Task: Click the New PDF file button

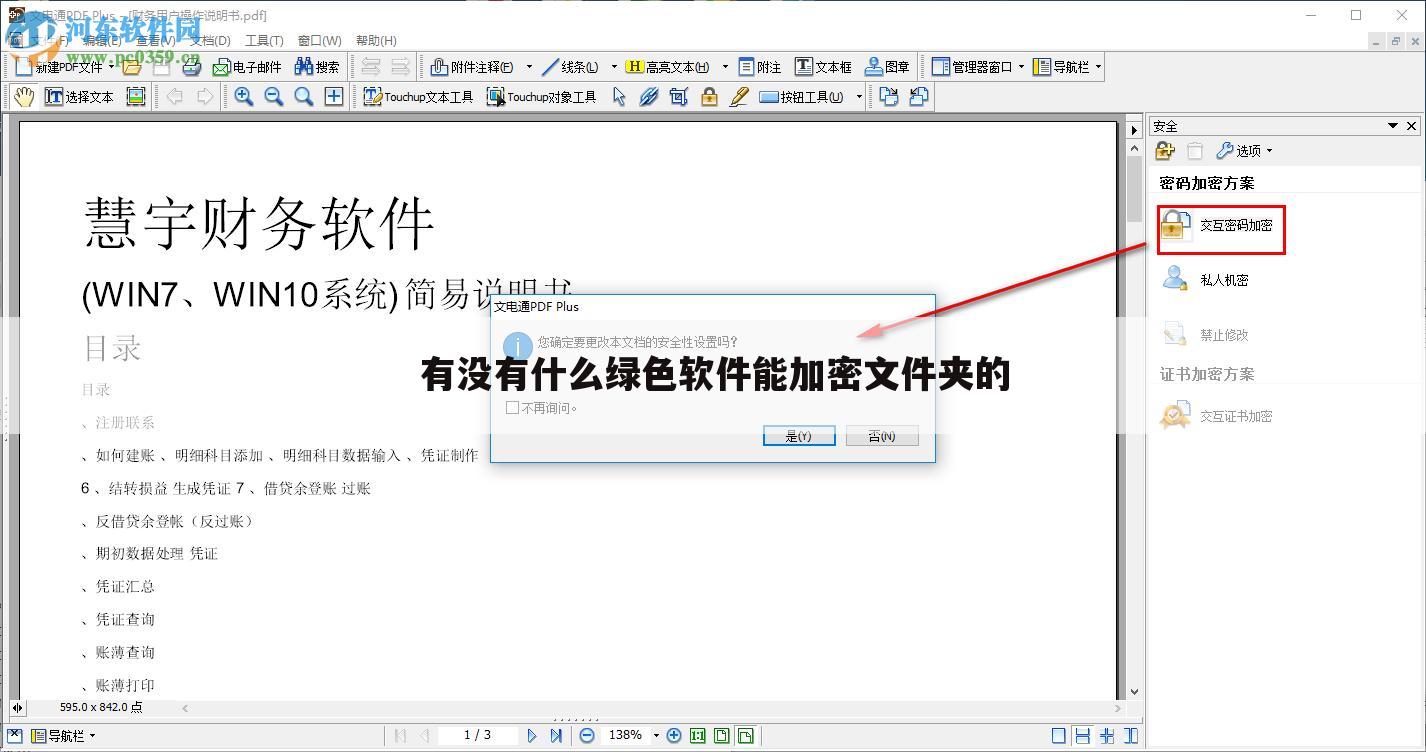Action: coord(58,67)
